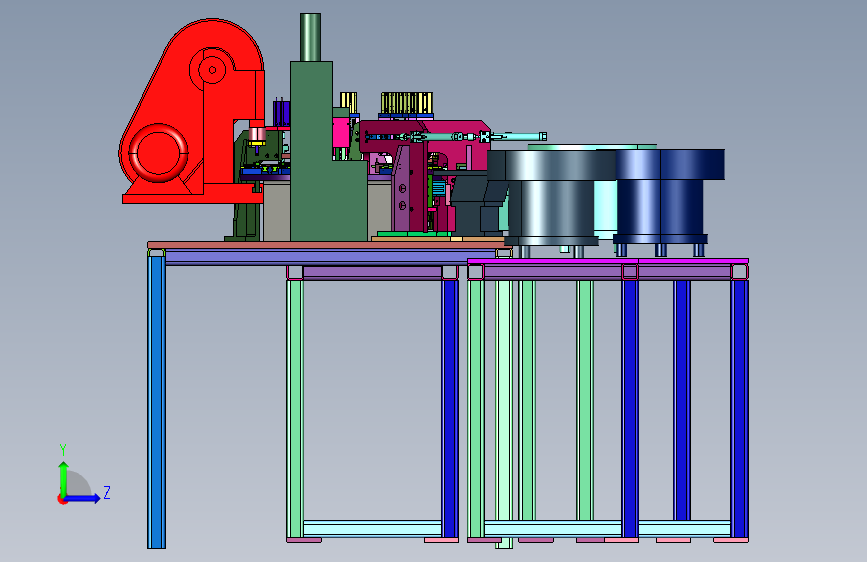The height and width of the screenshot is (562, 867).
Task: Select the wide yellow comb-shaped connector
Action: [x=406, y=103]
